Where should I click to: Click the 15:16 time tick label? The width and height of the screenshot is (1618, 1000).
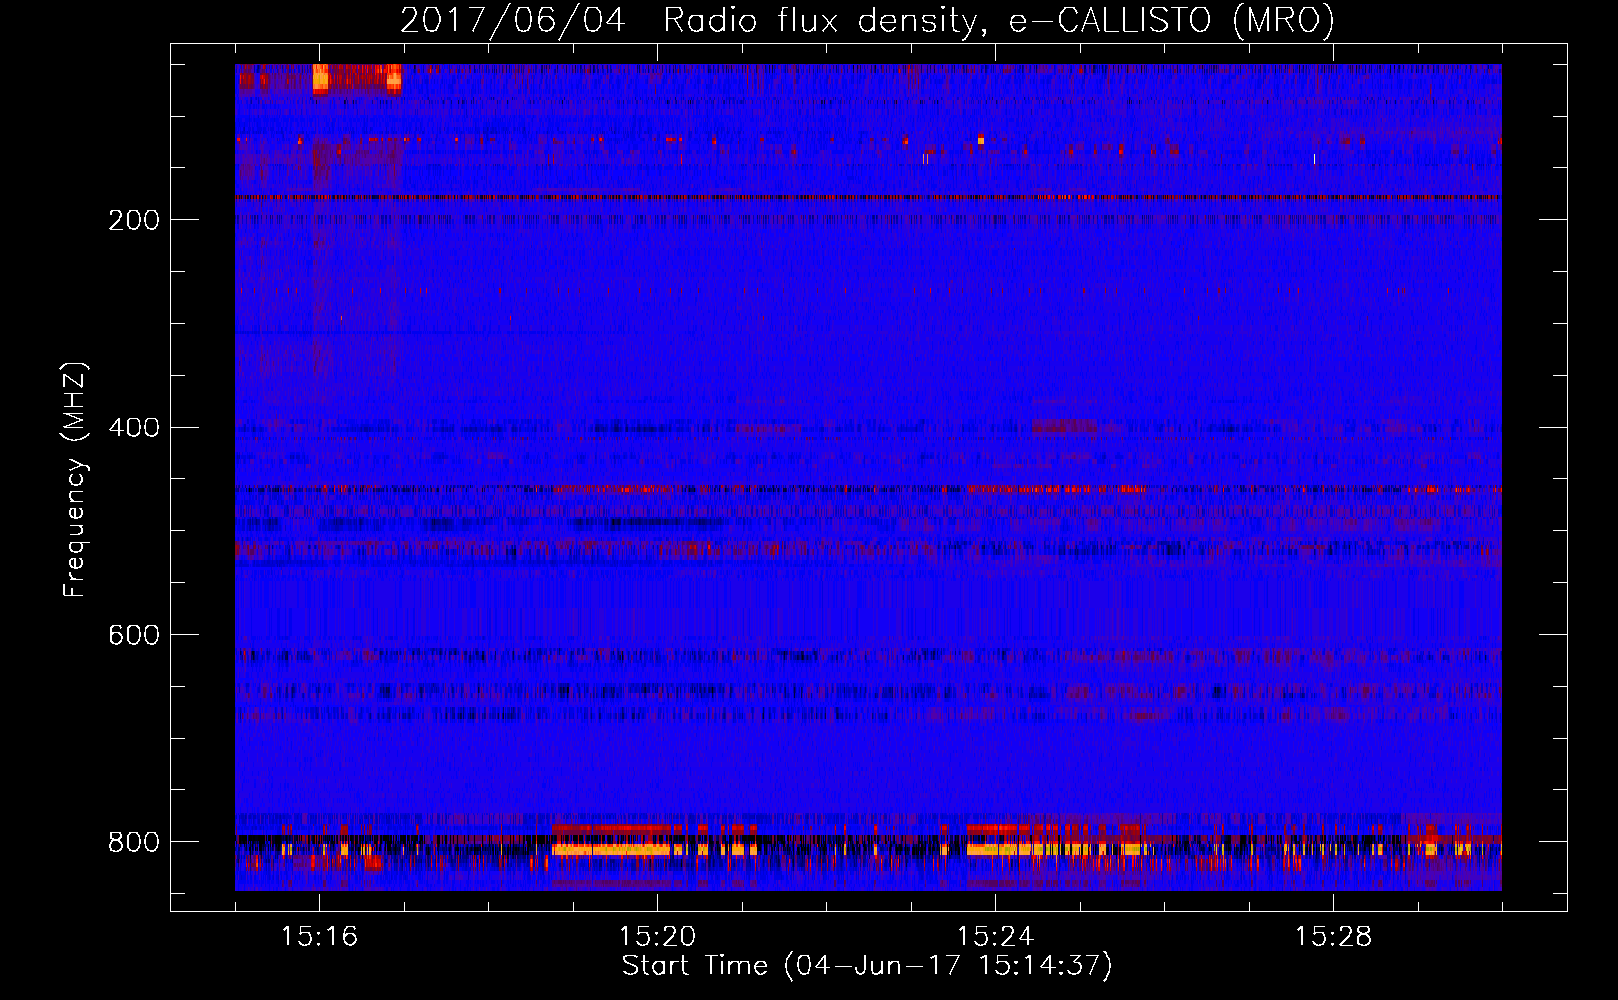[x=319, y=936]
